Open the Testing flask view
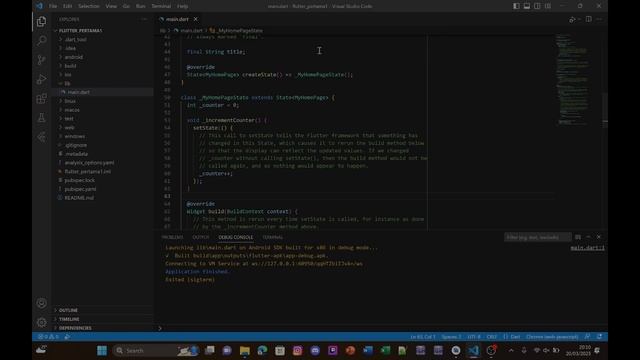The image size is (640, 360). [41, 118]
